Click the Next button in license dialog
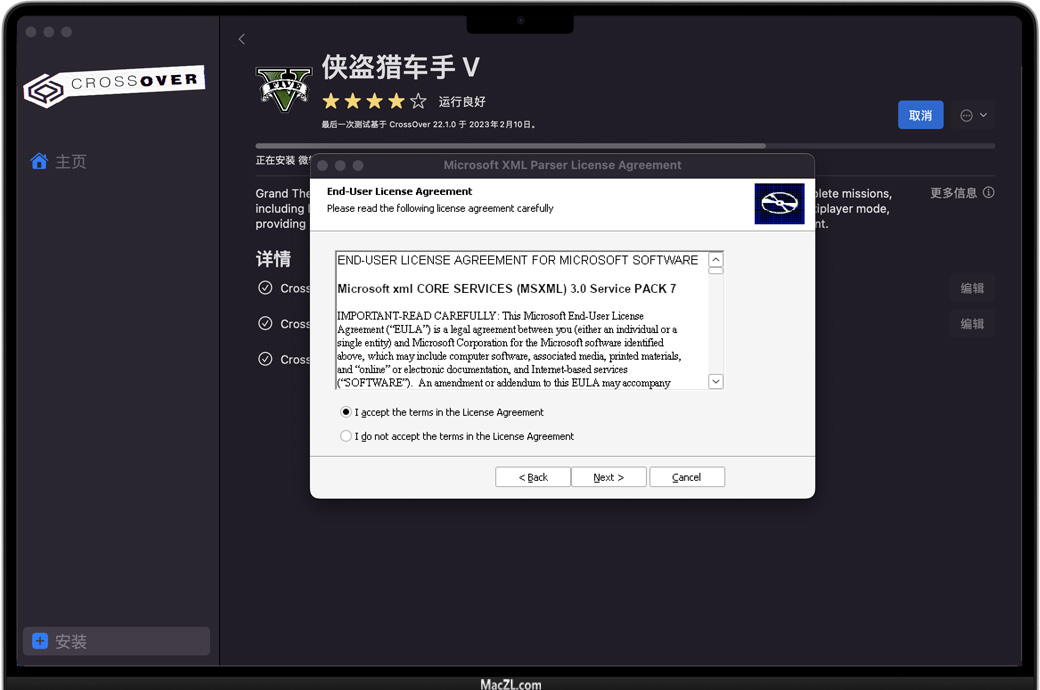 (608, 477)
